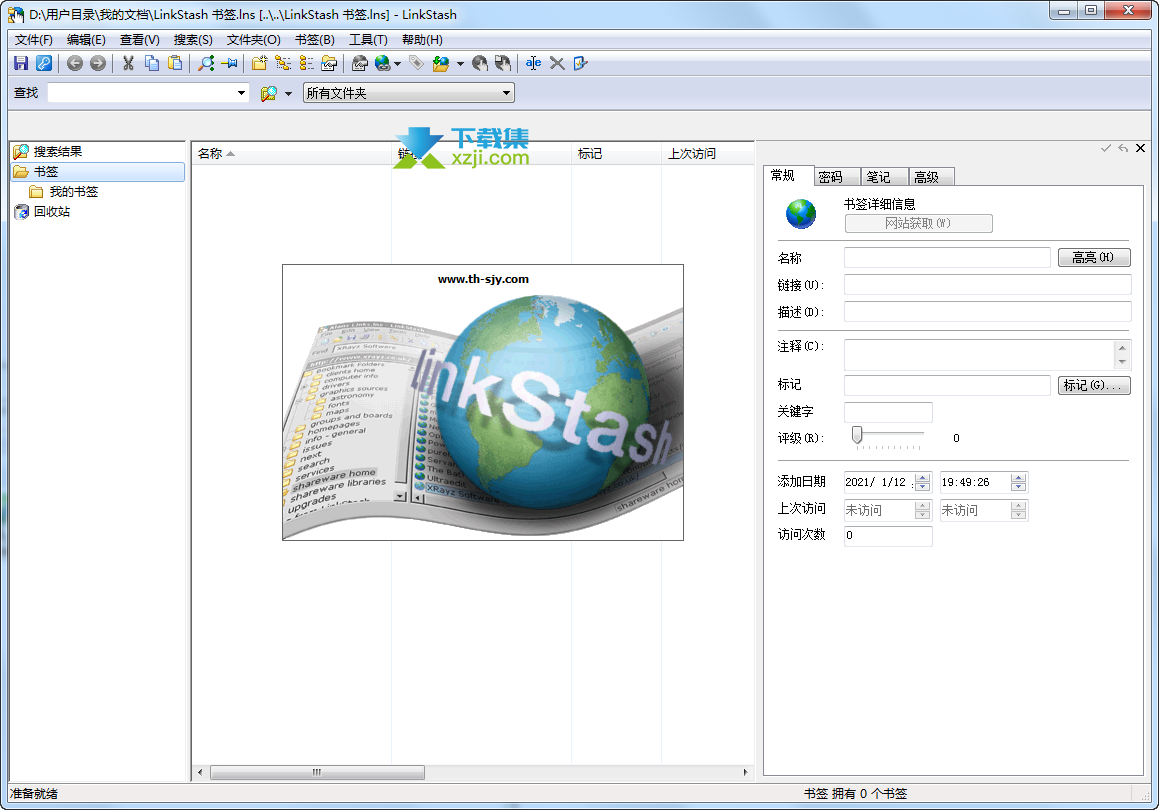Open the search options arrow beside the magnifier
This screenshot has height=810, width=1159.
[288, 93]
